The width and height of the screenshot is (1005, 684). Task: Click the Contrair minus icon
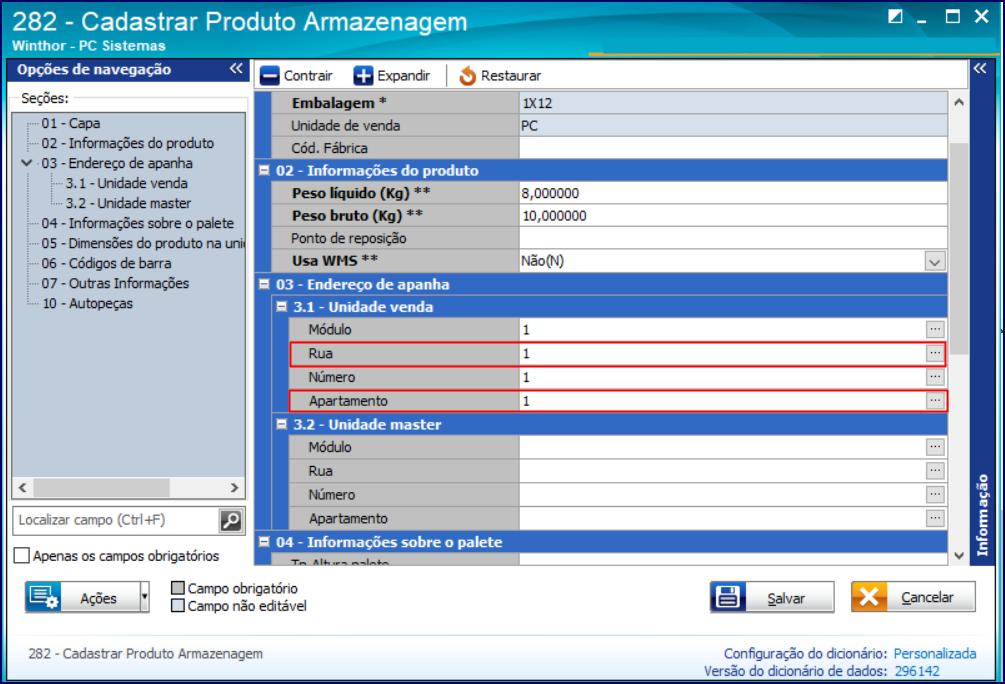[269, 76]
